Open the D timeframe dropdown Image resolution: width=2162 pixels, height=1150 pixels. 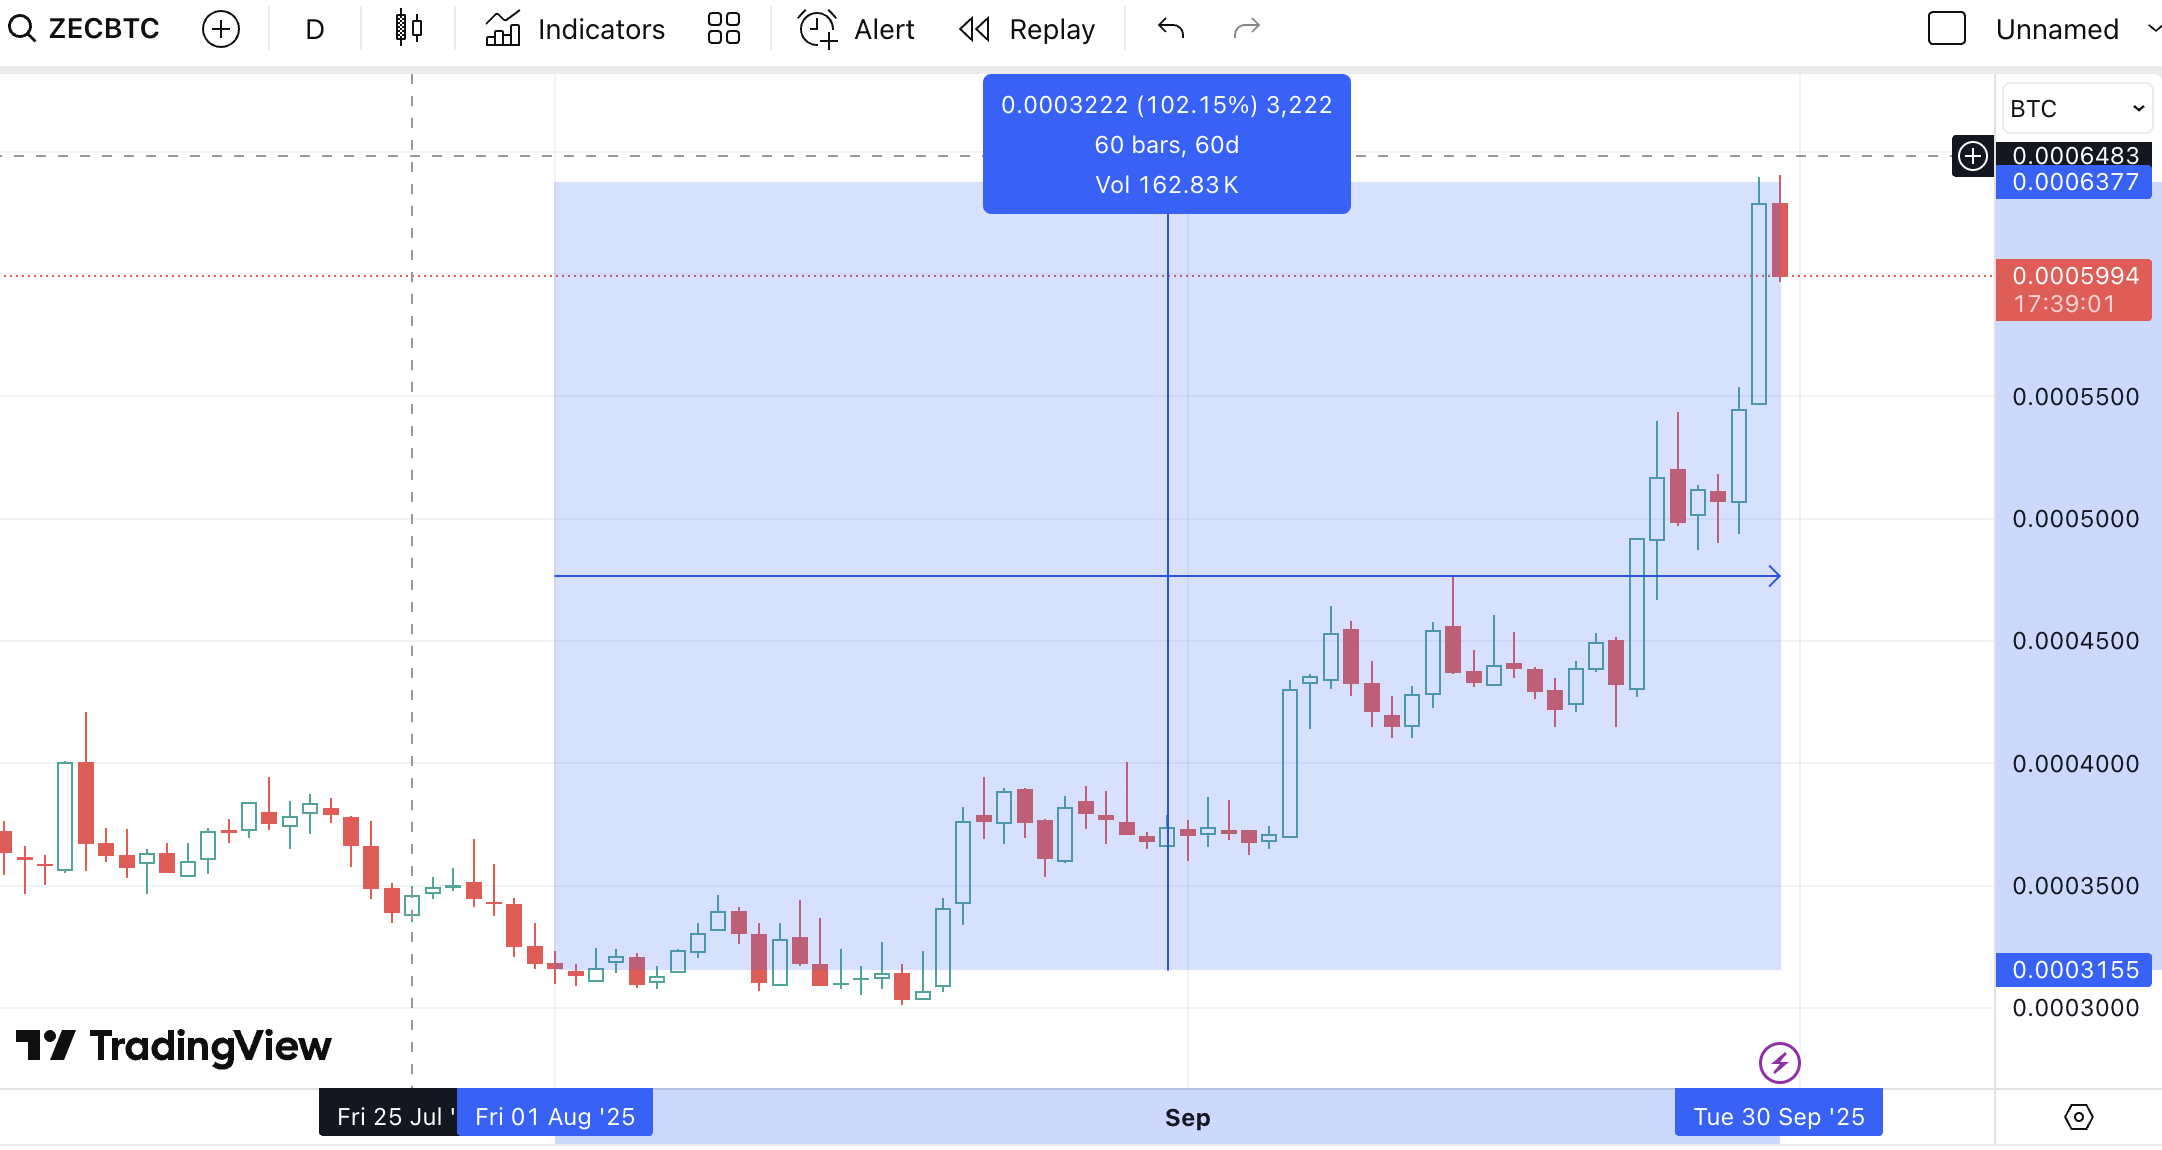click(x=313, y=28)
